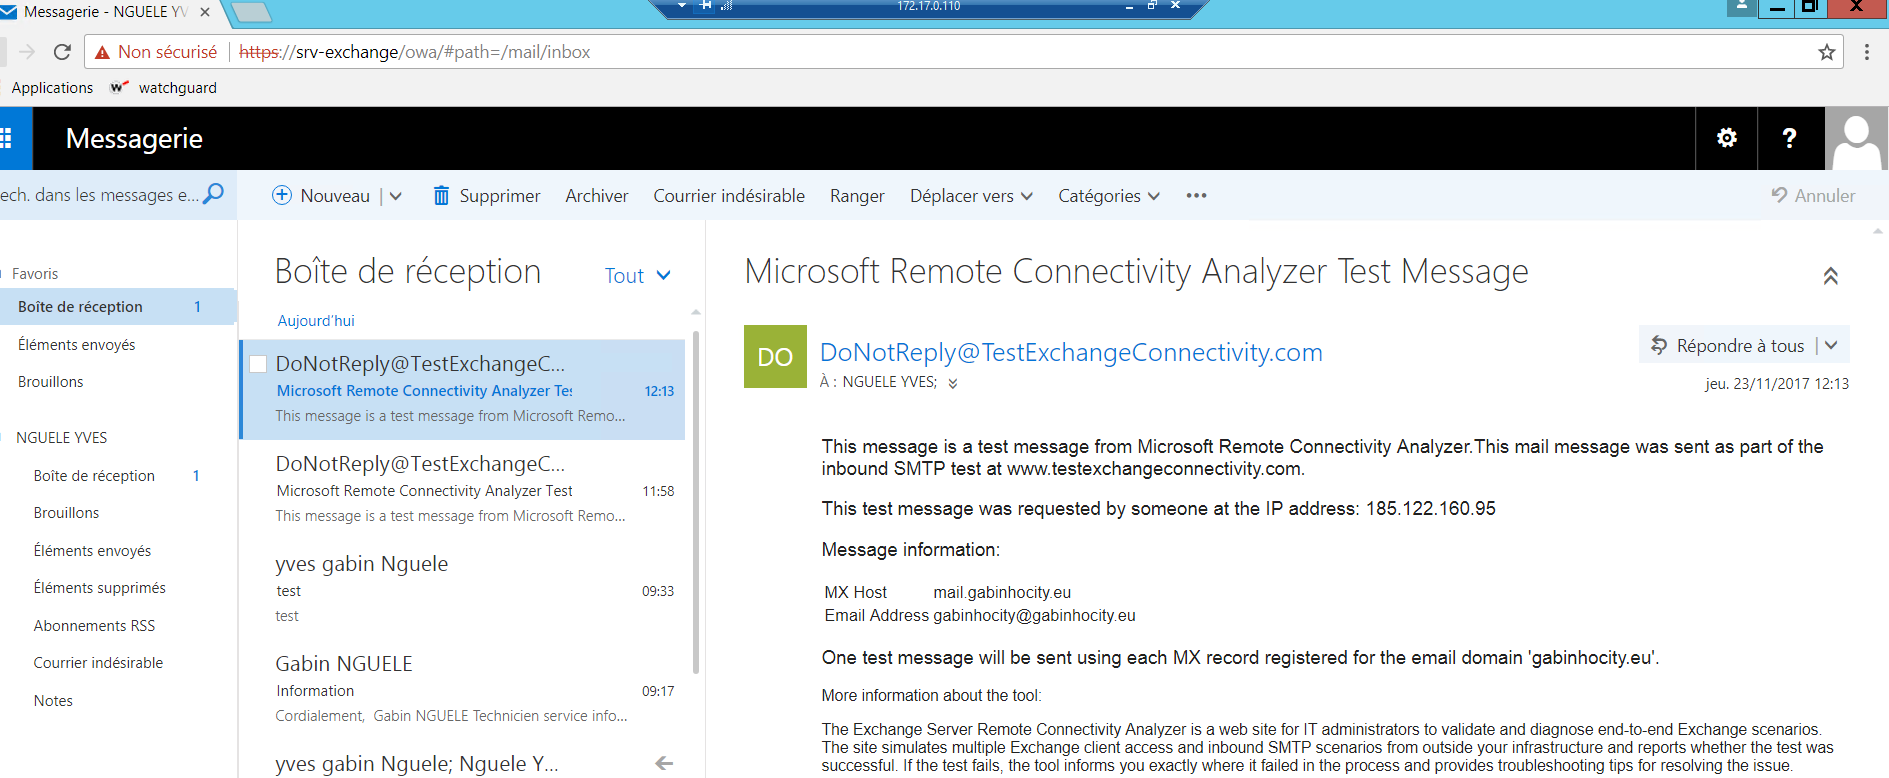
Task: Open the Éléments supprimés folder
Action: click(99, 588)
